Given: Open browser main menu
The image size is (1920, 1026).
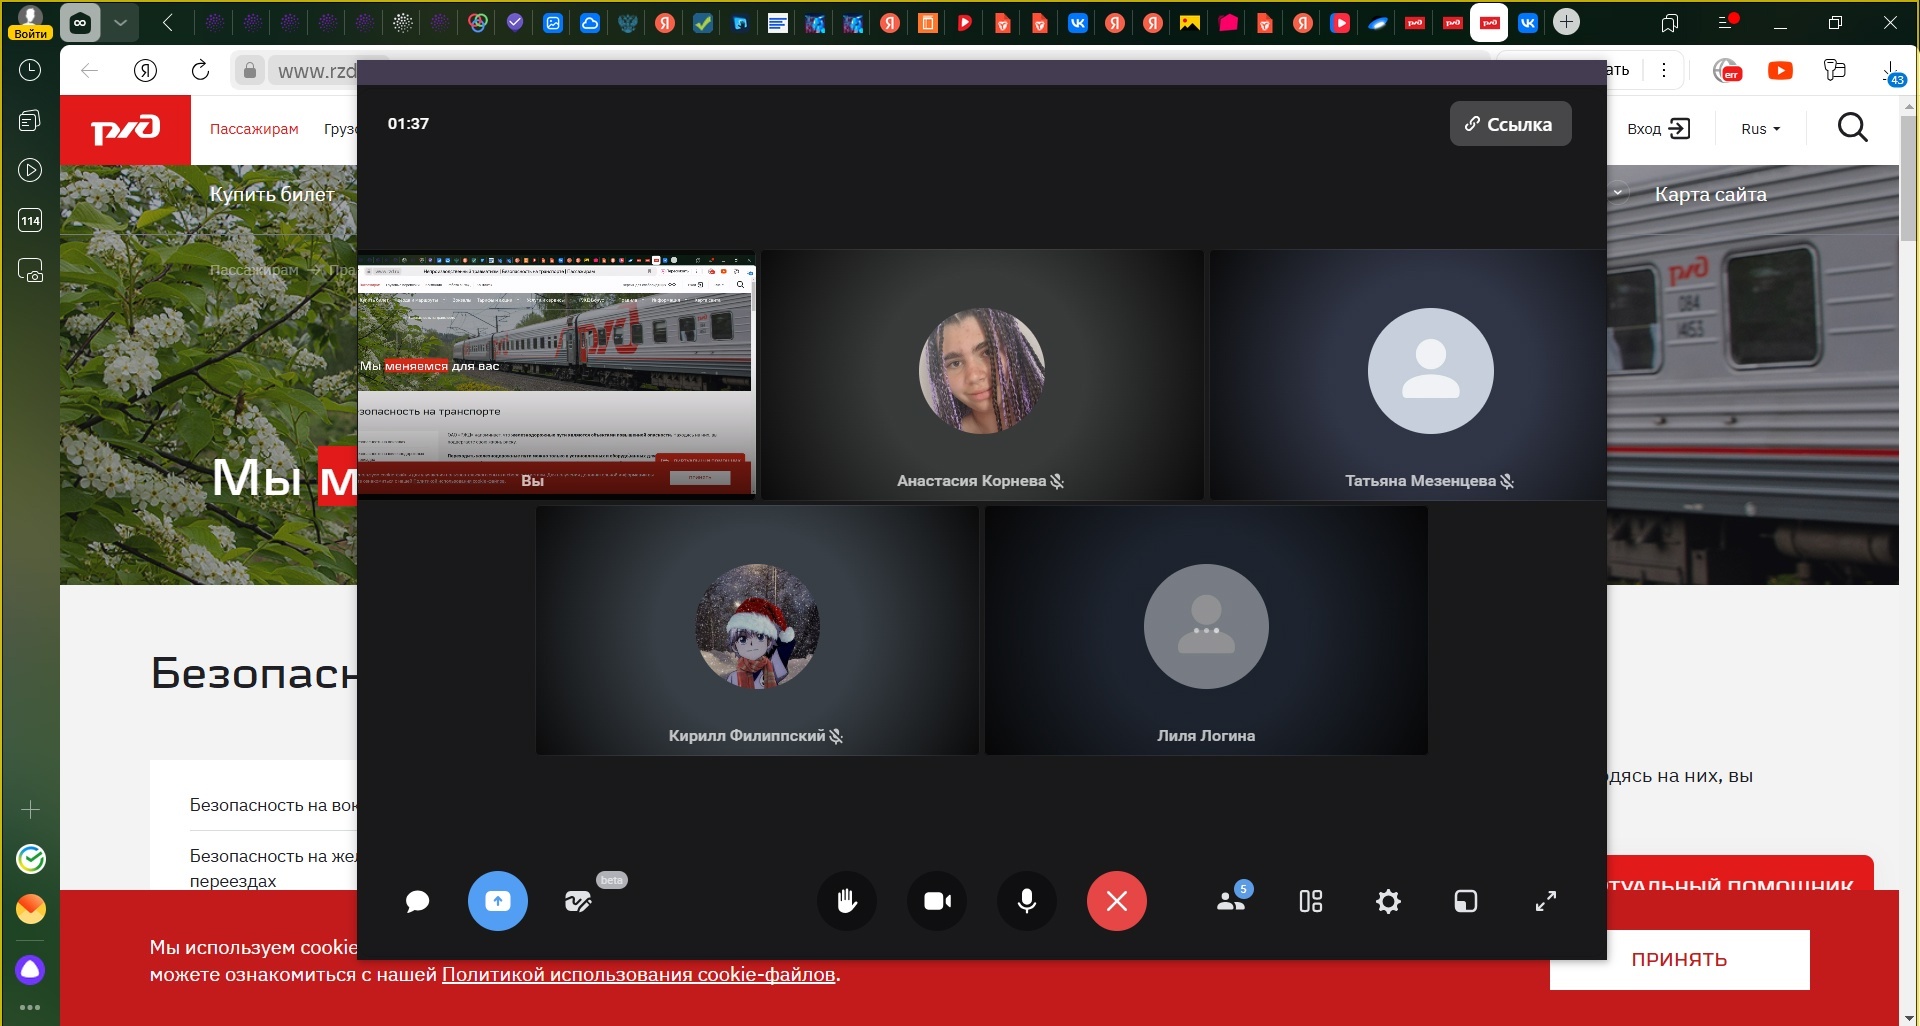Looking at the screenshot, I should pos(1727,22).
